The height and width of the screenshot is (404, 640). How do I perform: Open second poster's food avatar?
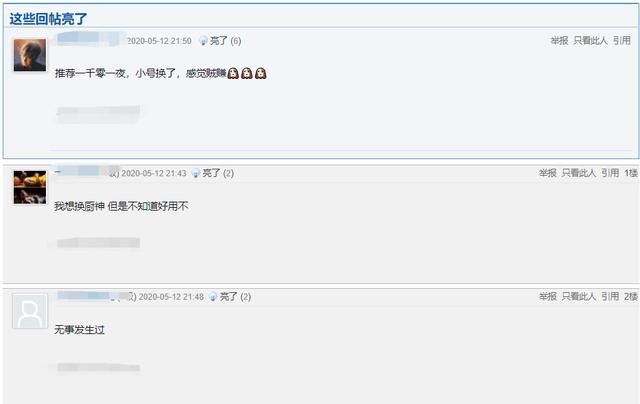coord(30,187)
